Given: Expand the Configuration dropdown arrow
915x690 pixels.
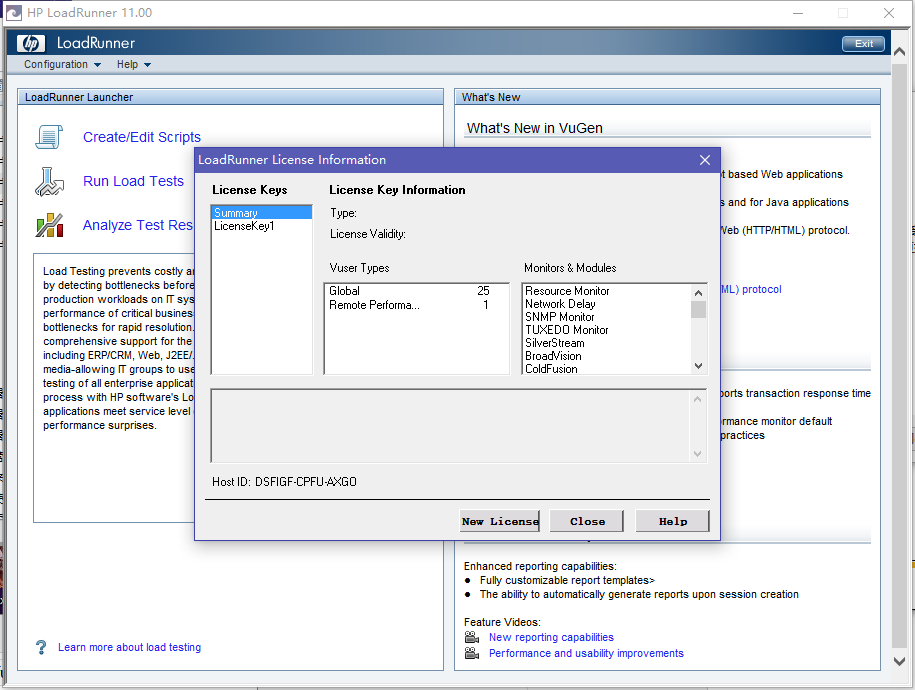Looking at the screenshot, I should click(97, 65).
